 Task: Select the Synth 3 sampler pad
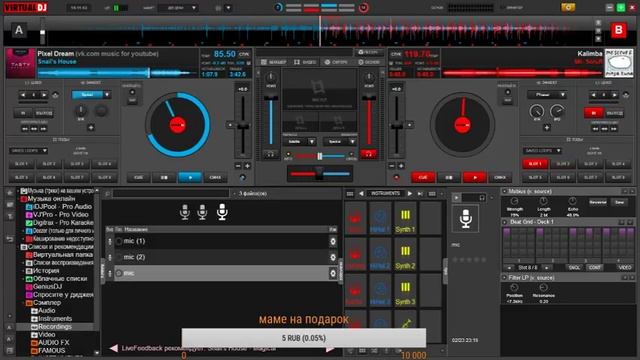pos(405,291)
